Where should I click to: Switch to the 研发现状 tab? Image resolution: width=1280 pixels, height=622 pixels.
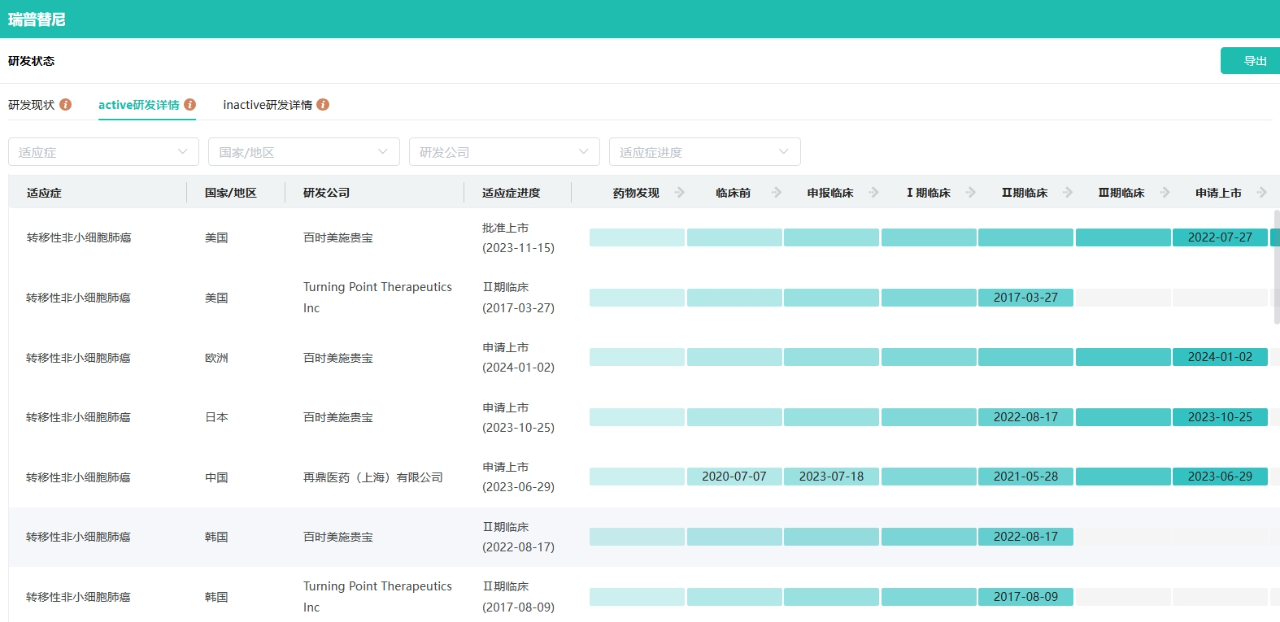coord(32,105)
